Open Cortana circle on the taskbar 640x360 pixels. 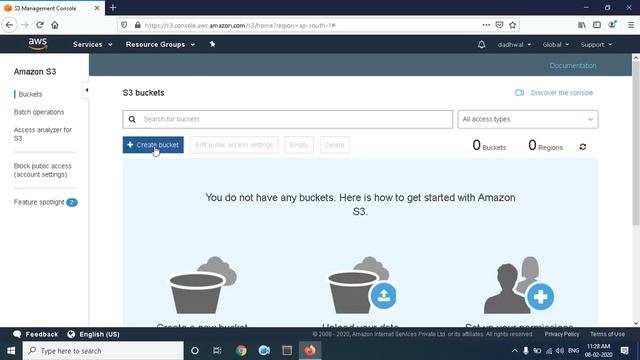(x=195, y=351)
